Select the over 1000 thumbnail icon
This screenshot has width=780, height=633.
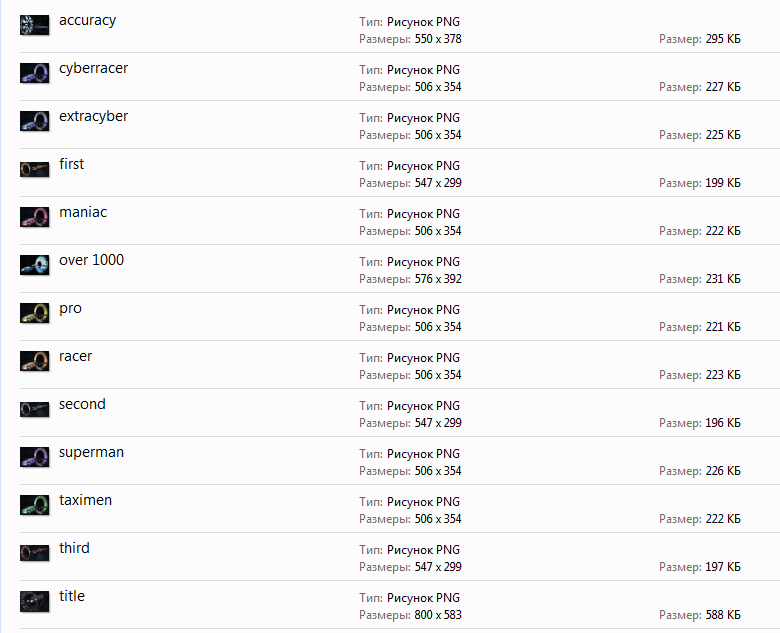35,265
